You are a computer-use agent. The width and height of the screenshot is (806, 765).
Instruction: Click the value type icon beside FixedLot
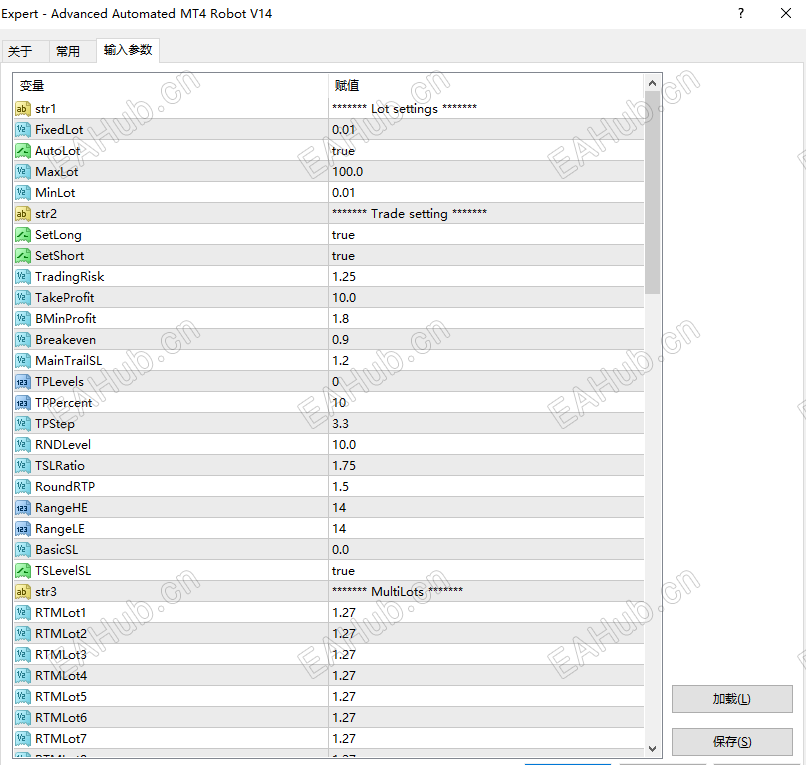tap(22, 129)
